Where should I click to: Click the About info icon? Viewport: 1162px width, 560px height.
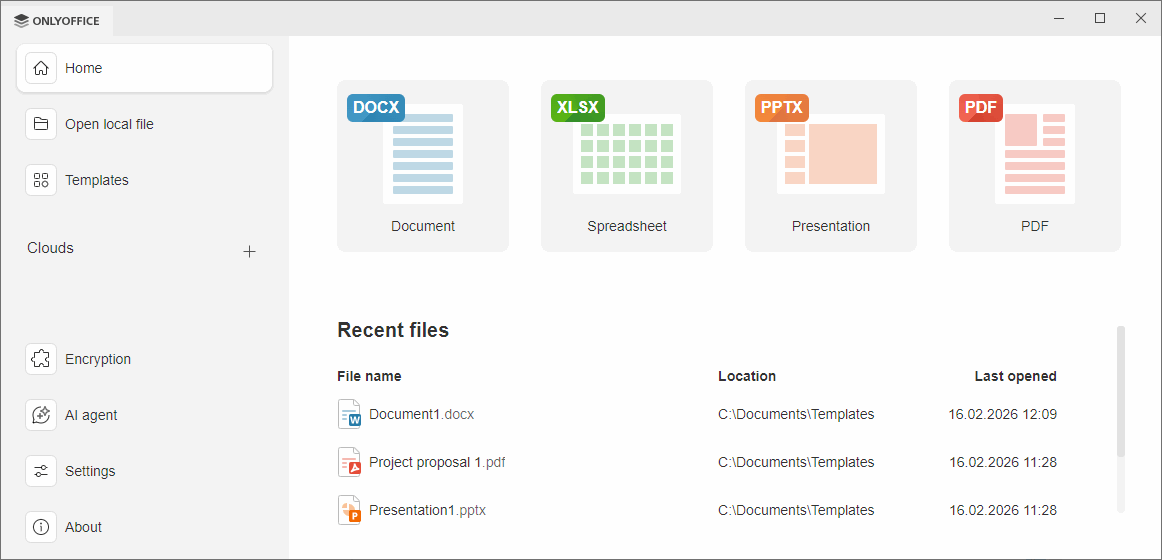pos(41,527)
